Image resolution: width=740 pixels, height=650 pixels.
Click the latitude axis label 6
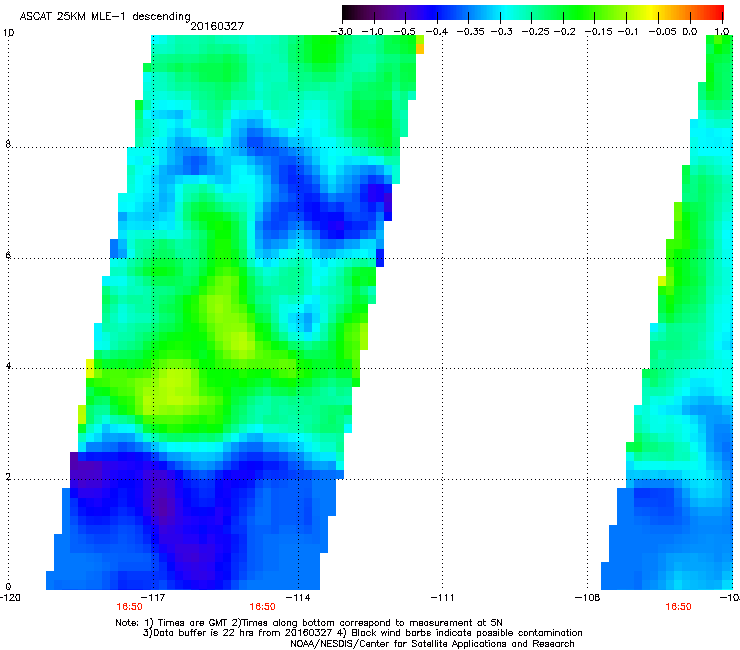[8, 255]
